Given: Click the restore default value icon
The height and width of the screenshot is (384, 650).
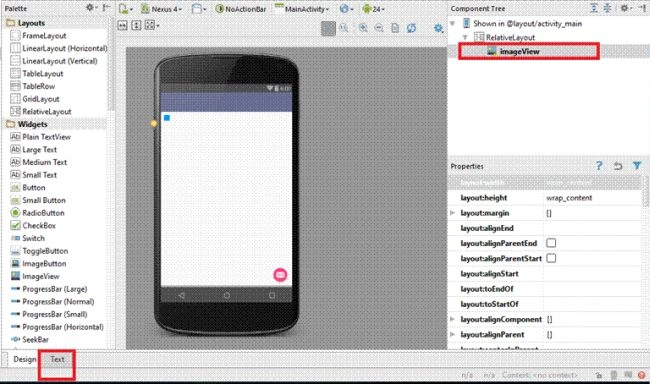Looking at the screenshot, I should pyautogui.click(x=618, y=166).
